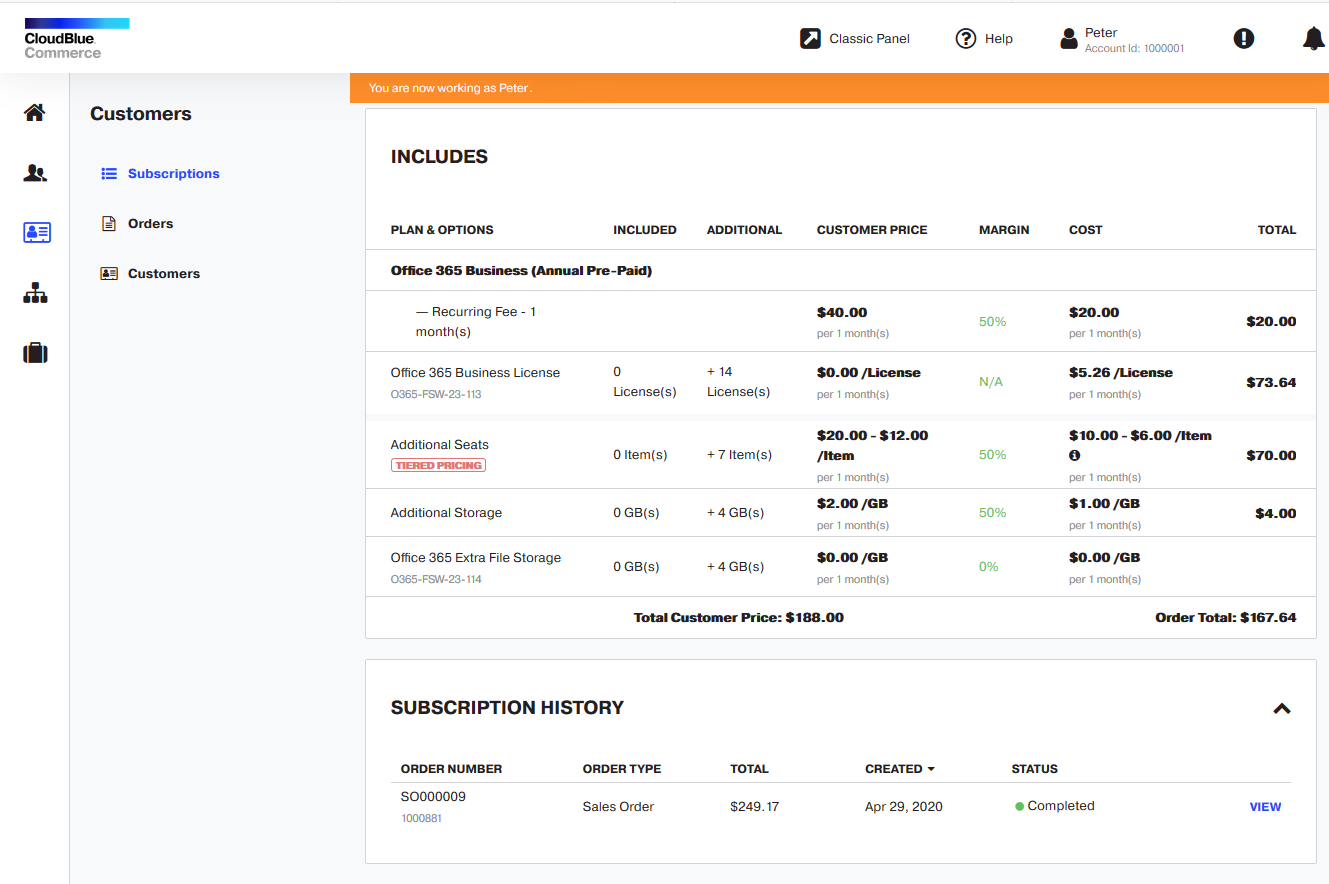Viewport: 1329px width, 884px height.
Task: Click the Order Type column header
Action: 622,769
